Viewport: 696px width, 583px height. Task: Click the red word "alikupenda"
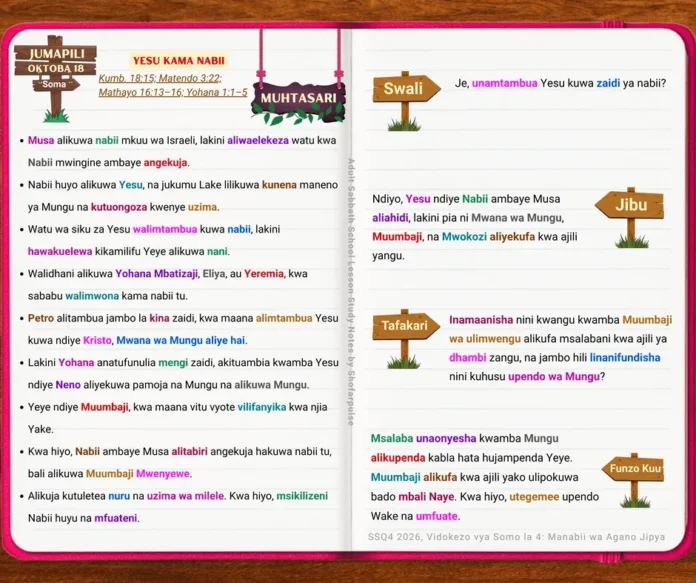coord(398,458)
